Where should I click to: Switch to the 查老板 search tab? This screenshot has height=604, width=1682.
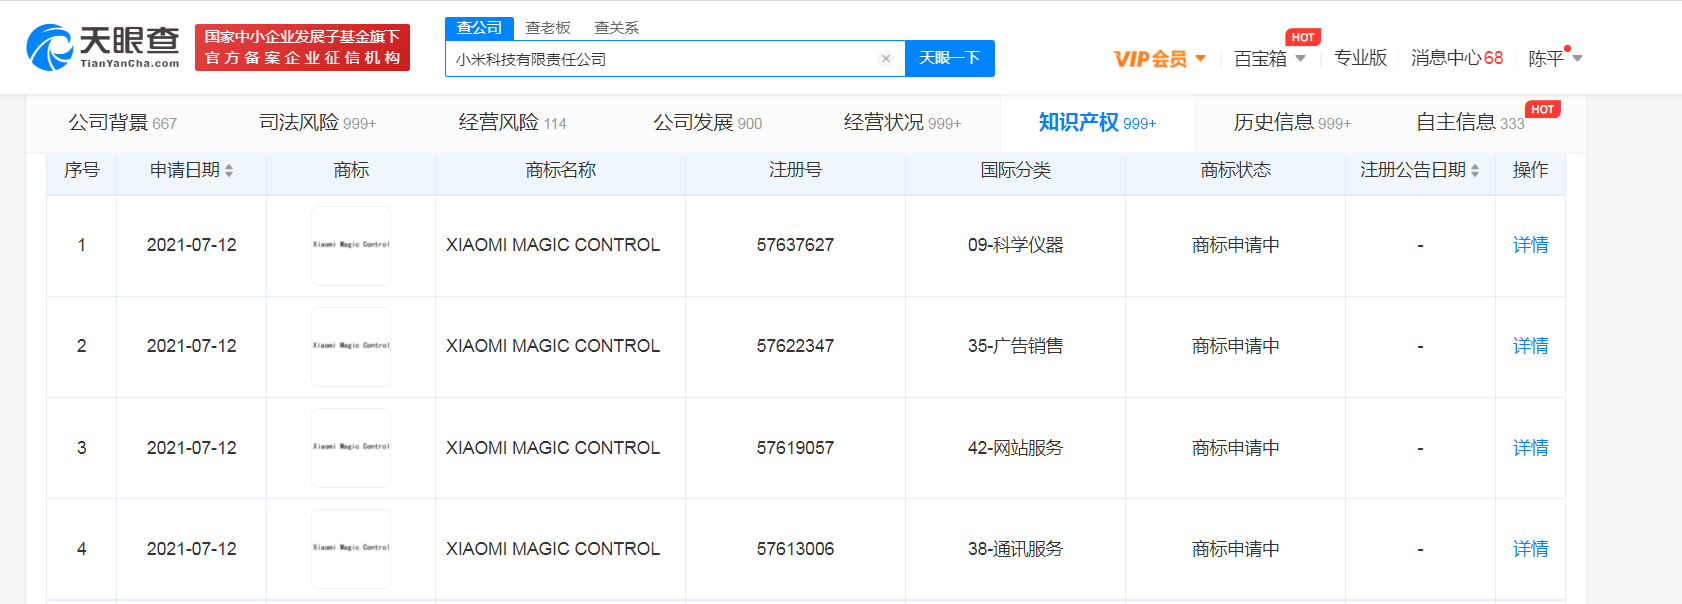point(548,28)
